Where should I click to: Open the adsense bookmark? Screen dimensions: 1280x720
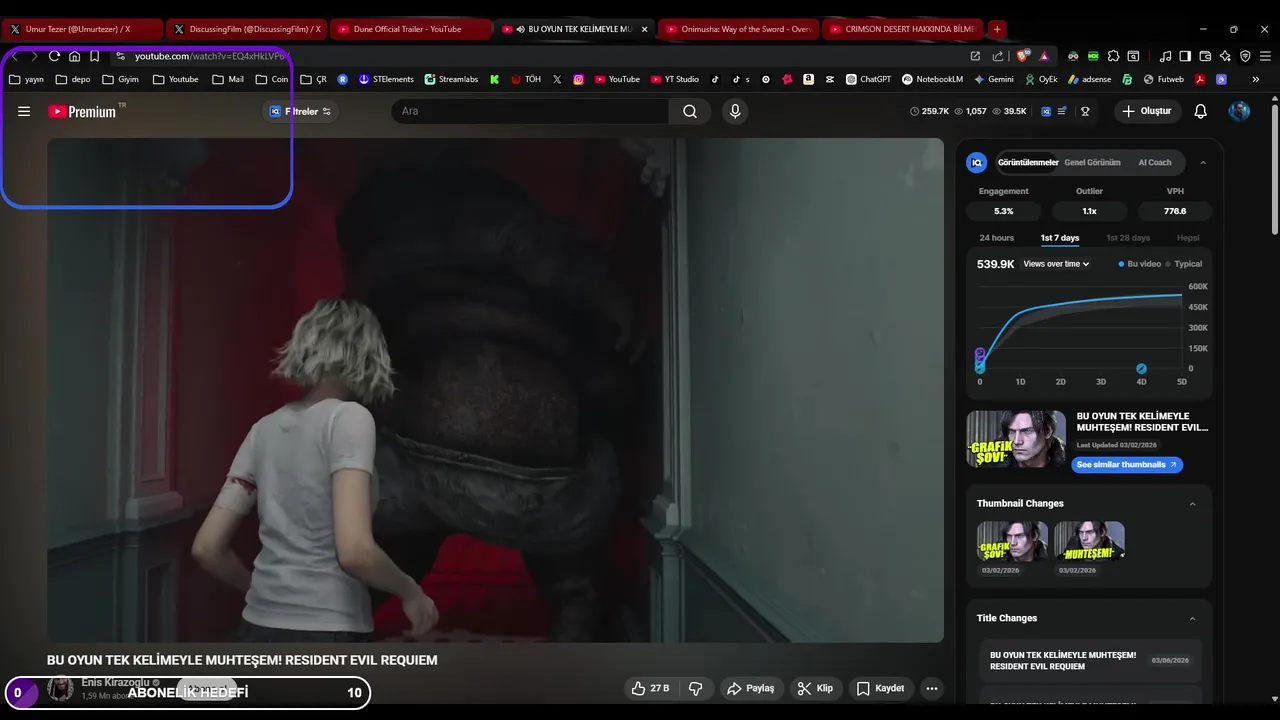pos(1090,79)
